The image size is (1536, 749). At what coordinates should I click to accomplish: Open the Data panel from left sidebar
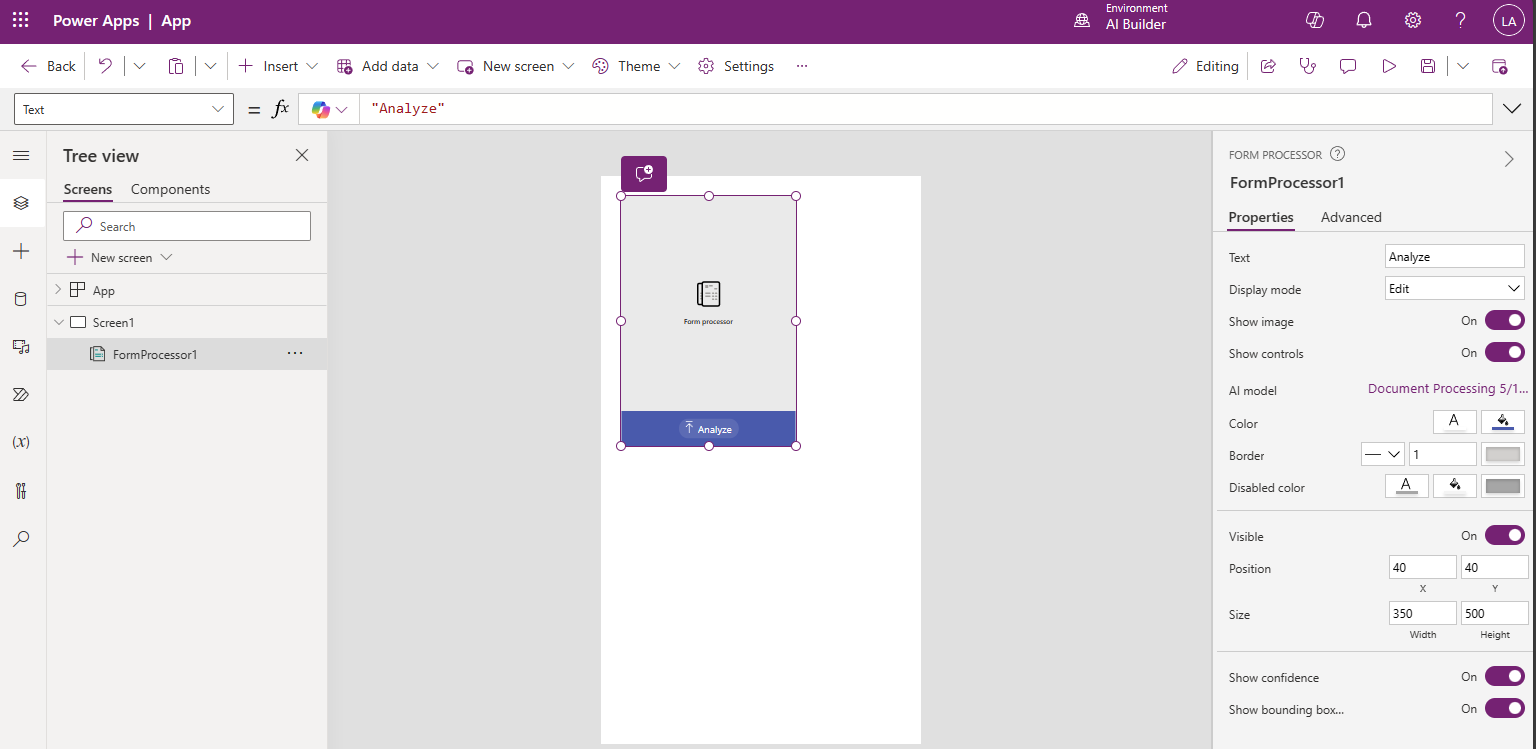click(22, 298)
